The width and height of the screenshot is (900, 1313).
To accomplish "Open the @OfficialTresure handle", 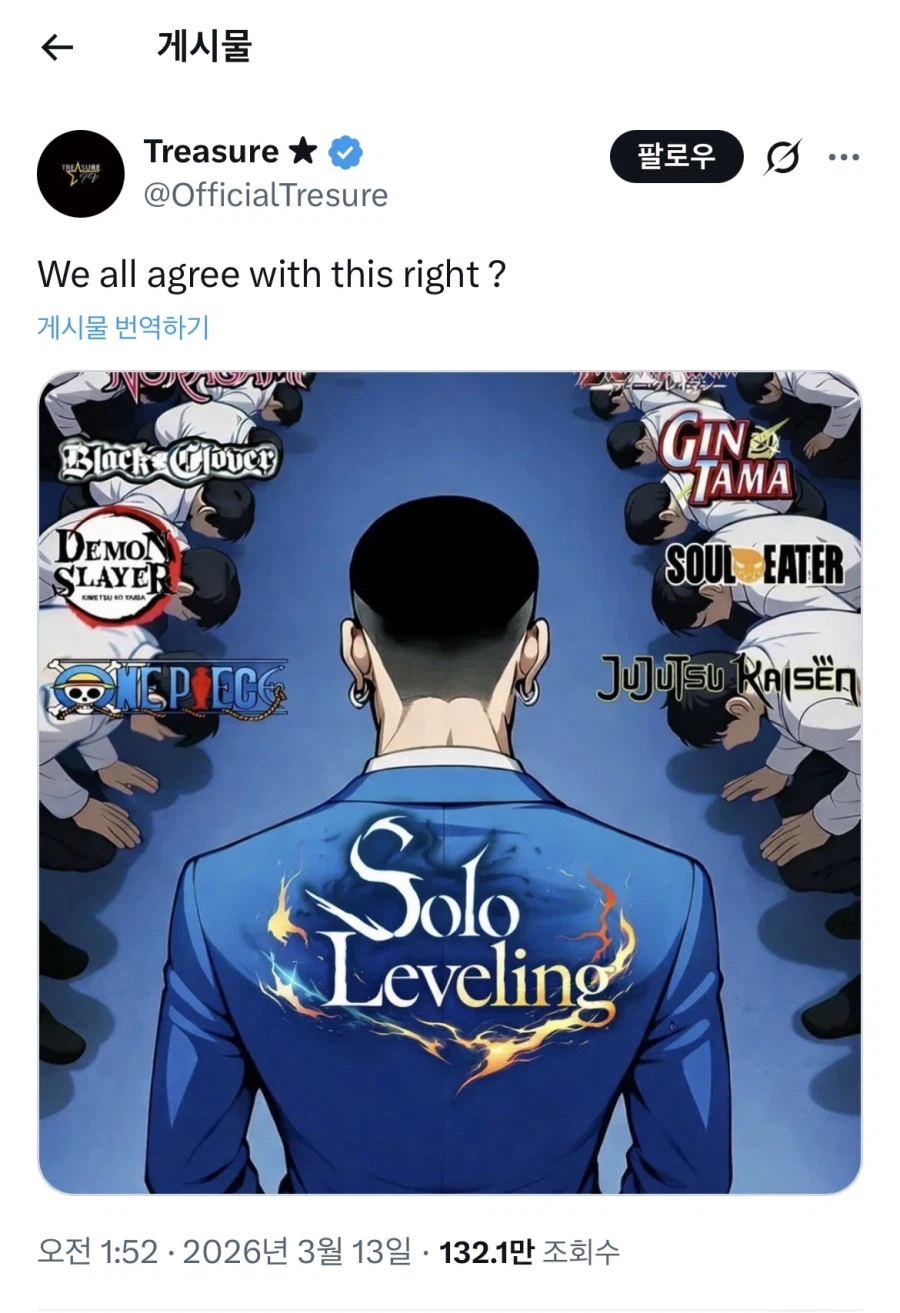I will (266, 194).
